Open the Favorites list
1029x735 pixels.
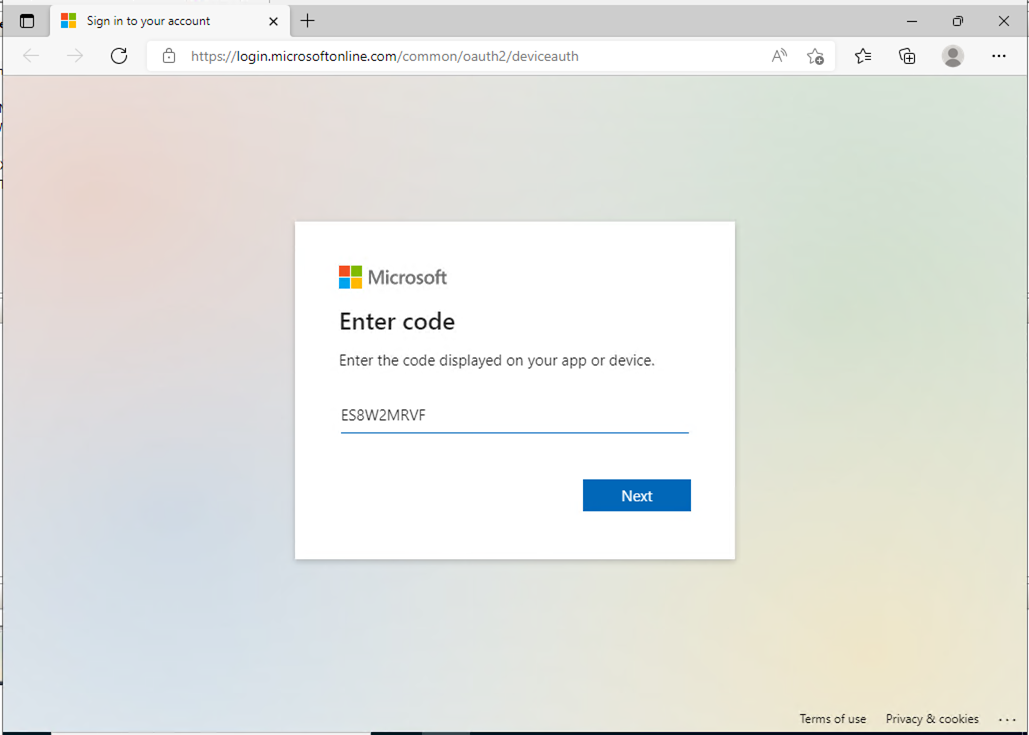[863, 56]
